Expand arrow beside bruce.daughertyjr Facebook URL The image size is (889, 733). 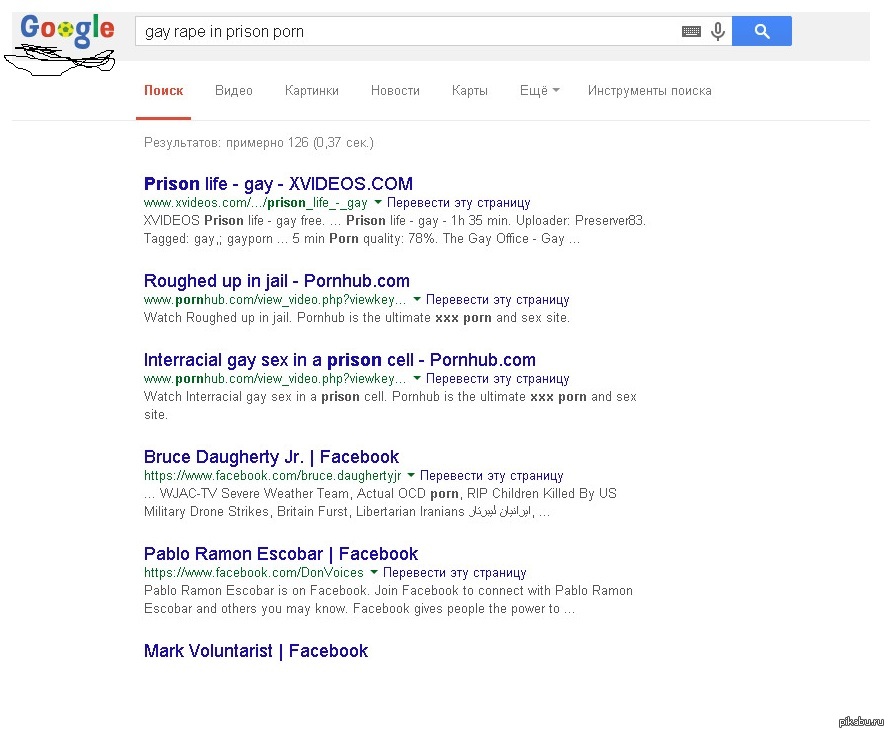click(411, 475)
